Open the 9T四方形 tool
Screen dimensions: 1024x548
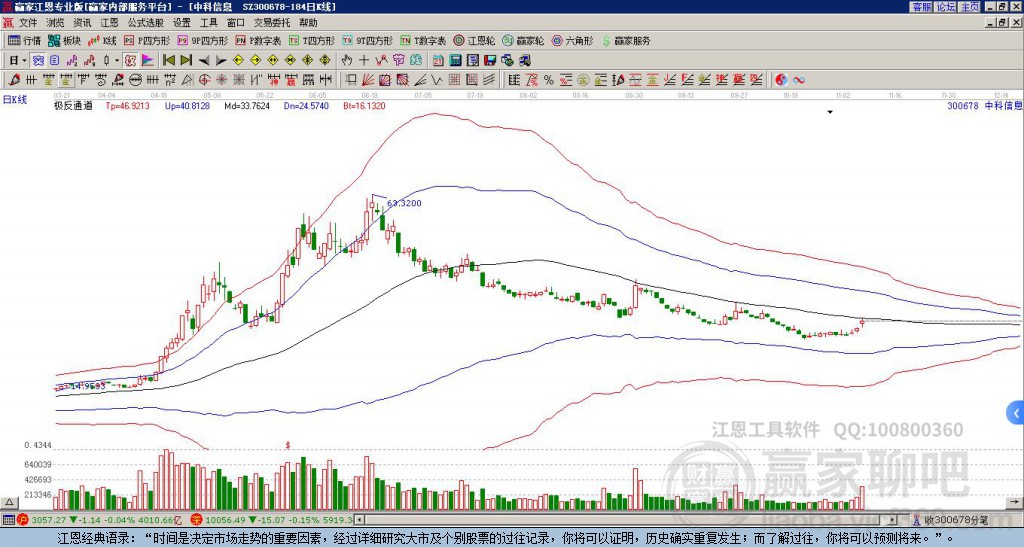[x=367, y=40]
